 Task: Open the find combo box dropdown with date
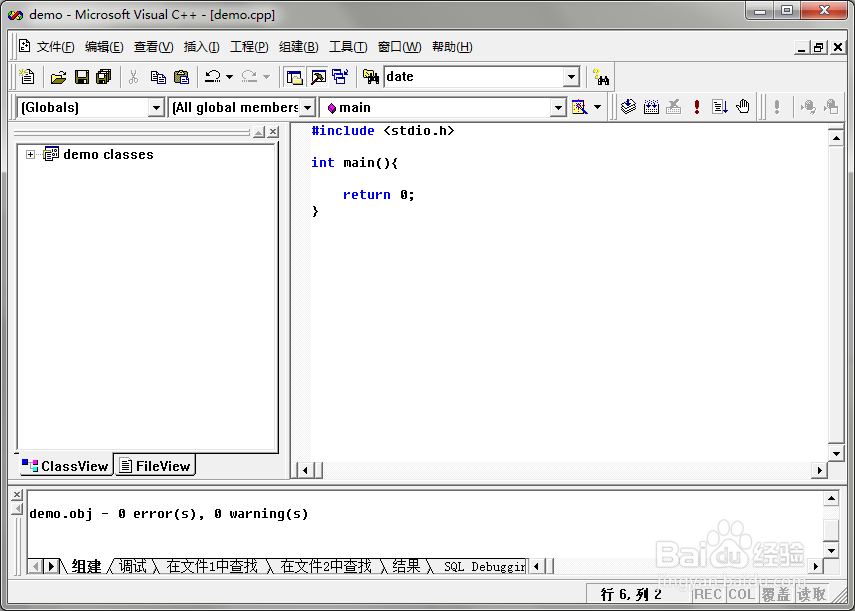pos(571,77)
